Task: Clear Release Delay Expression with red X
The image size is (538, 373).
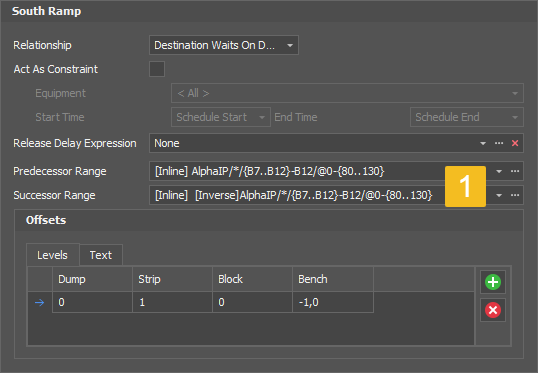Action: (515, 143)
